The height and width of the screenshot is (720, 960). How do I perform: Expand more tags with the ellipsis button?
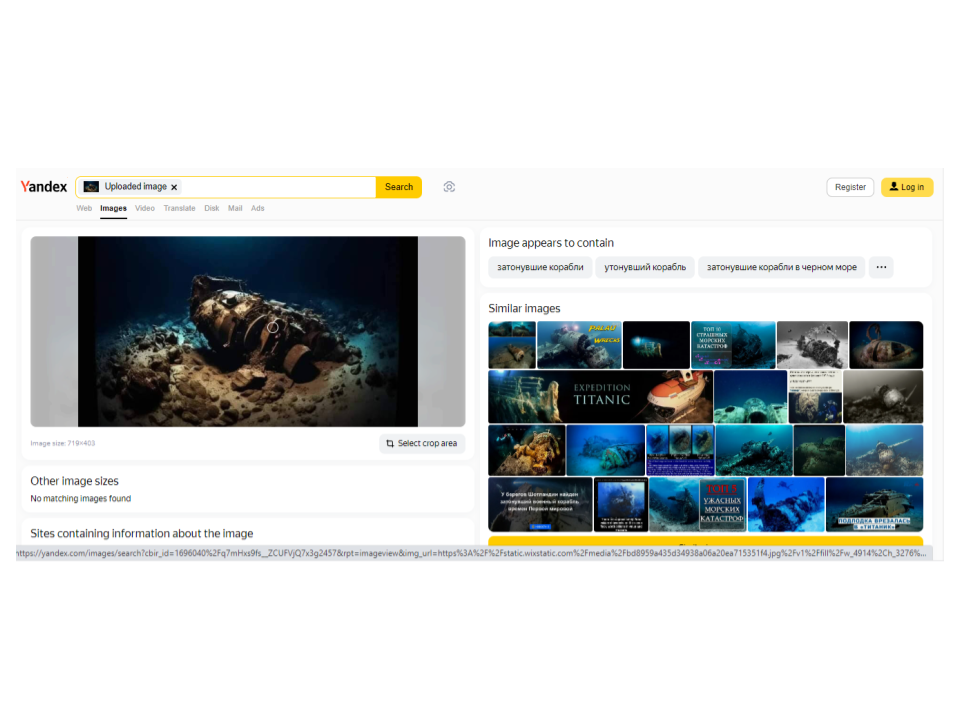click(x=881, y=267)
